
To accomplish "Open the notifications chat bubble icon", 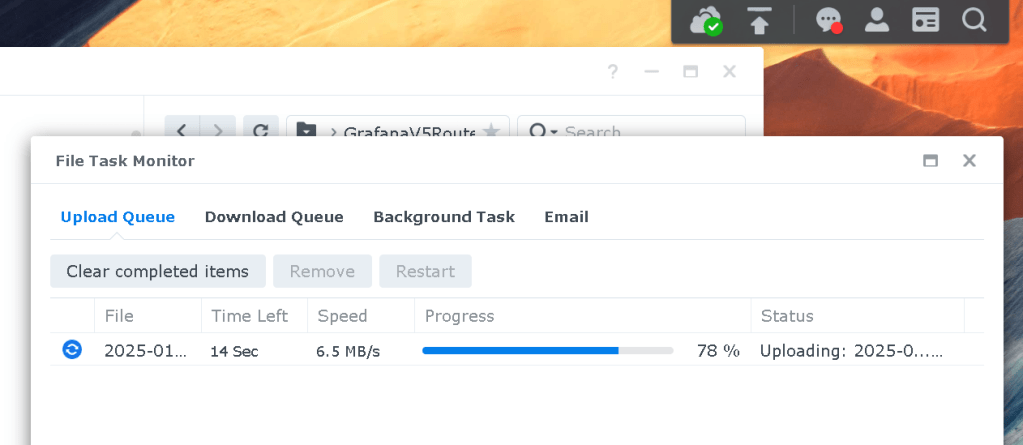I will click(829, 21).
